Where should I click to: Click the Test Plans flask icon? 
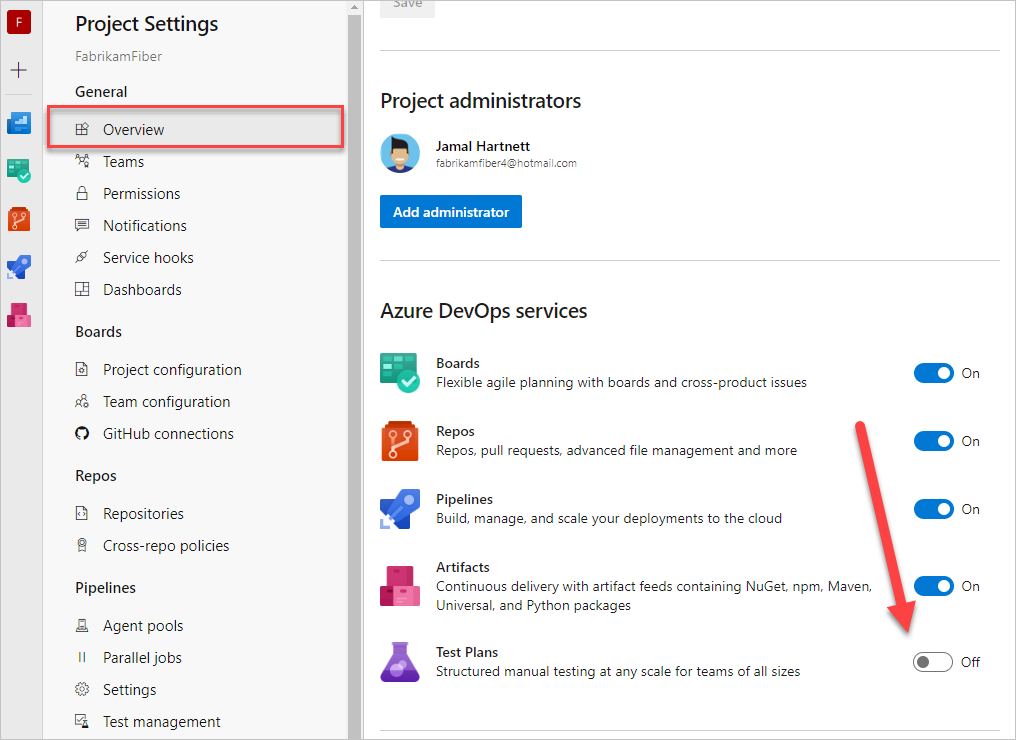[400, 662]
